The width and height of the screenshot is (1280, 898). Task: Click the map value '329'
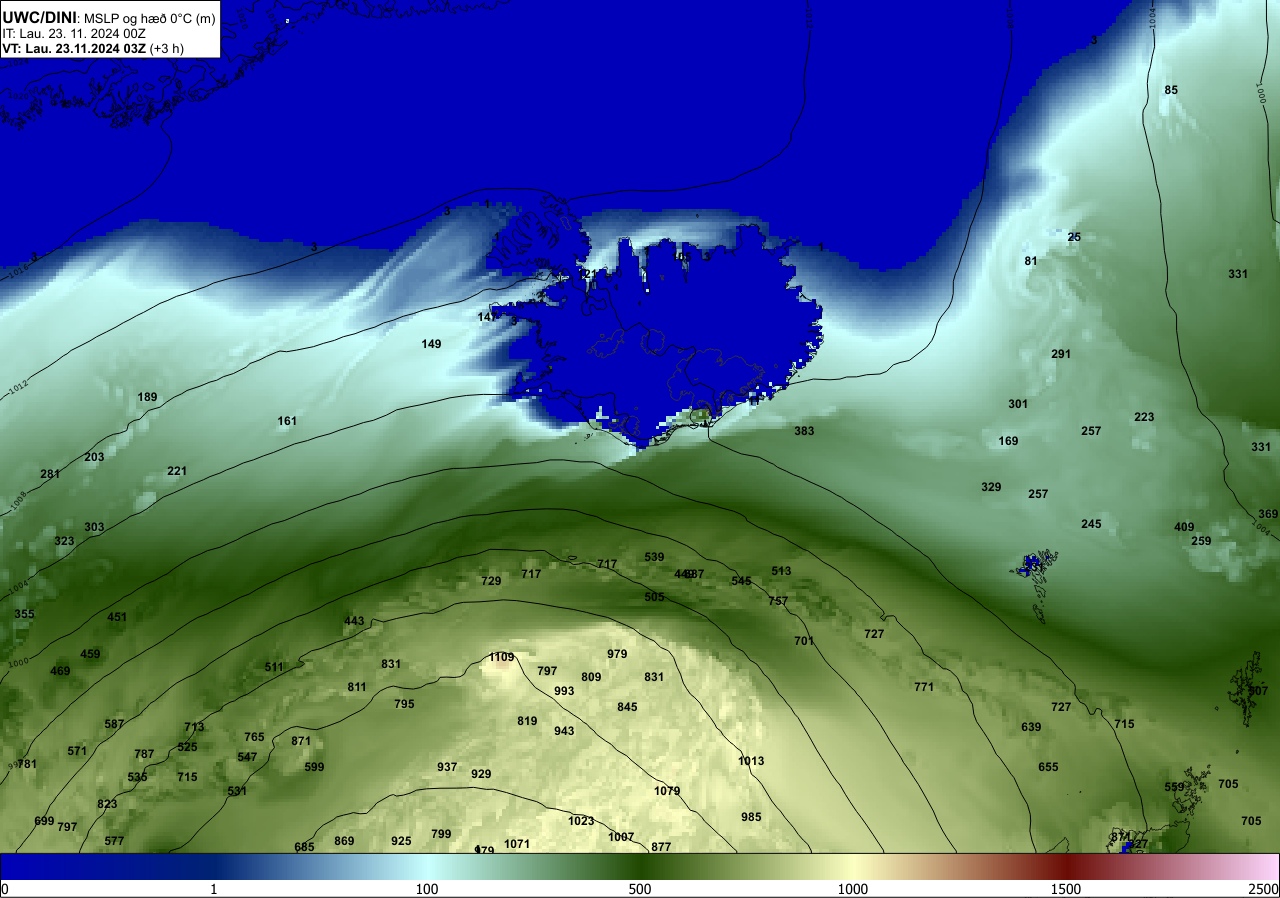click(991, 487)
